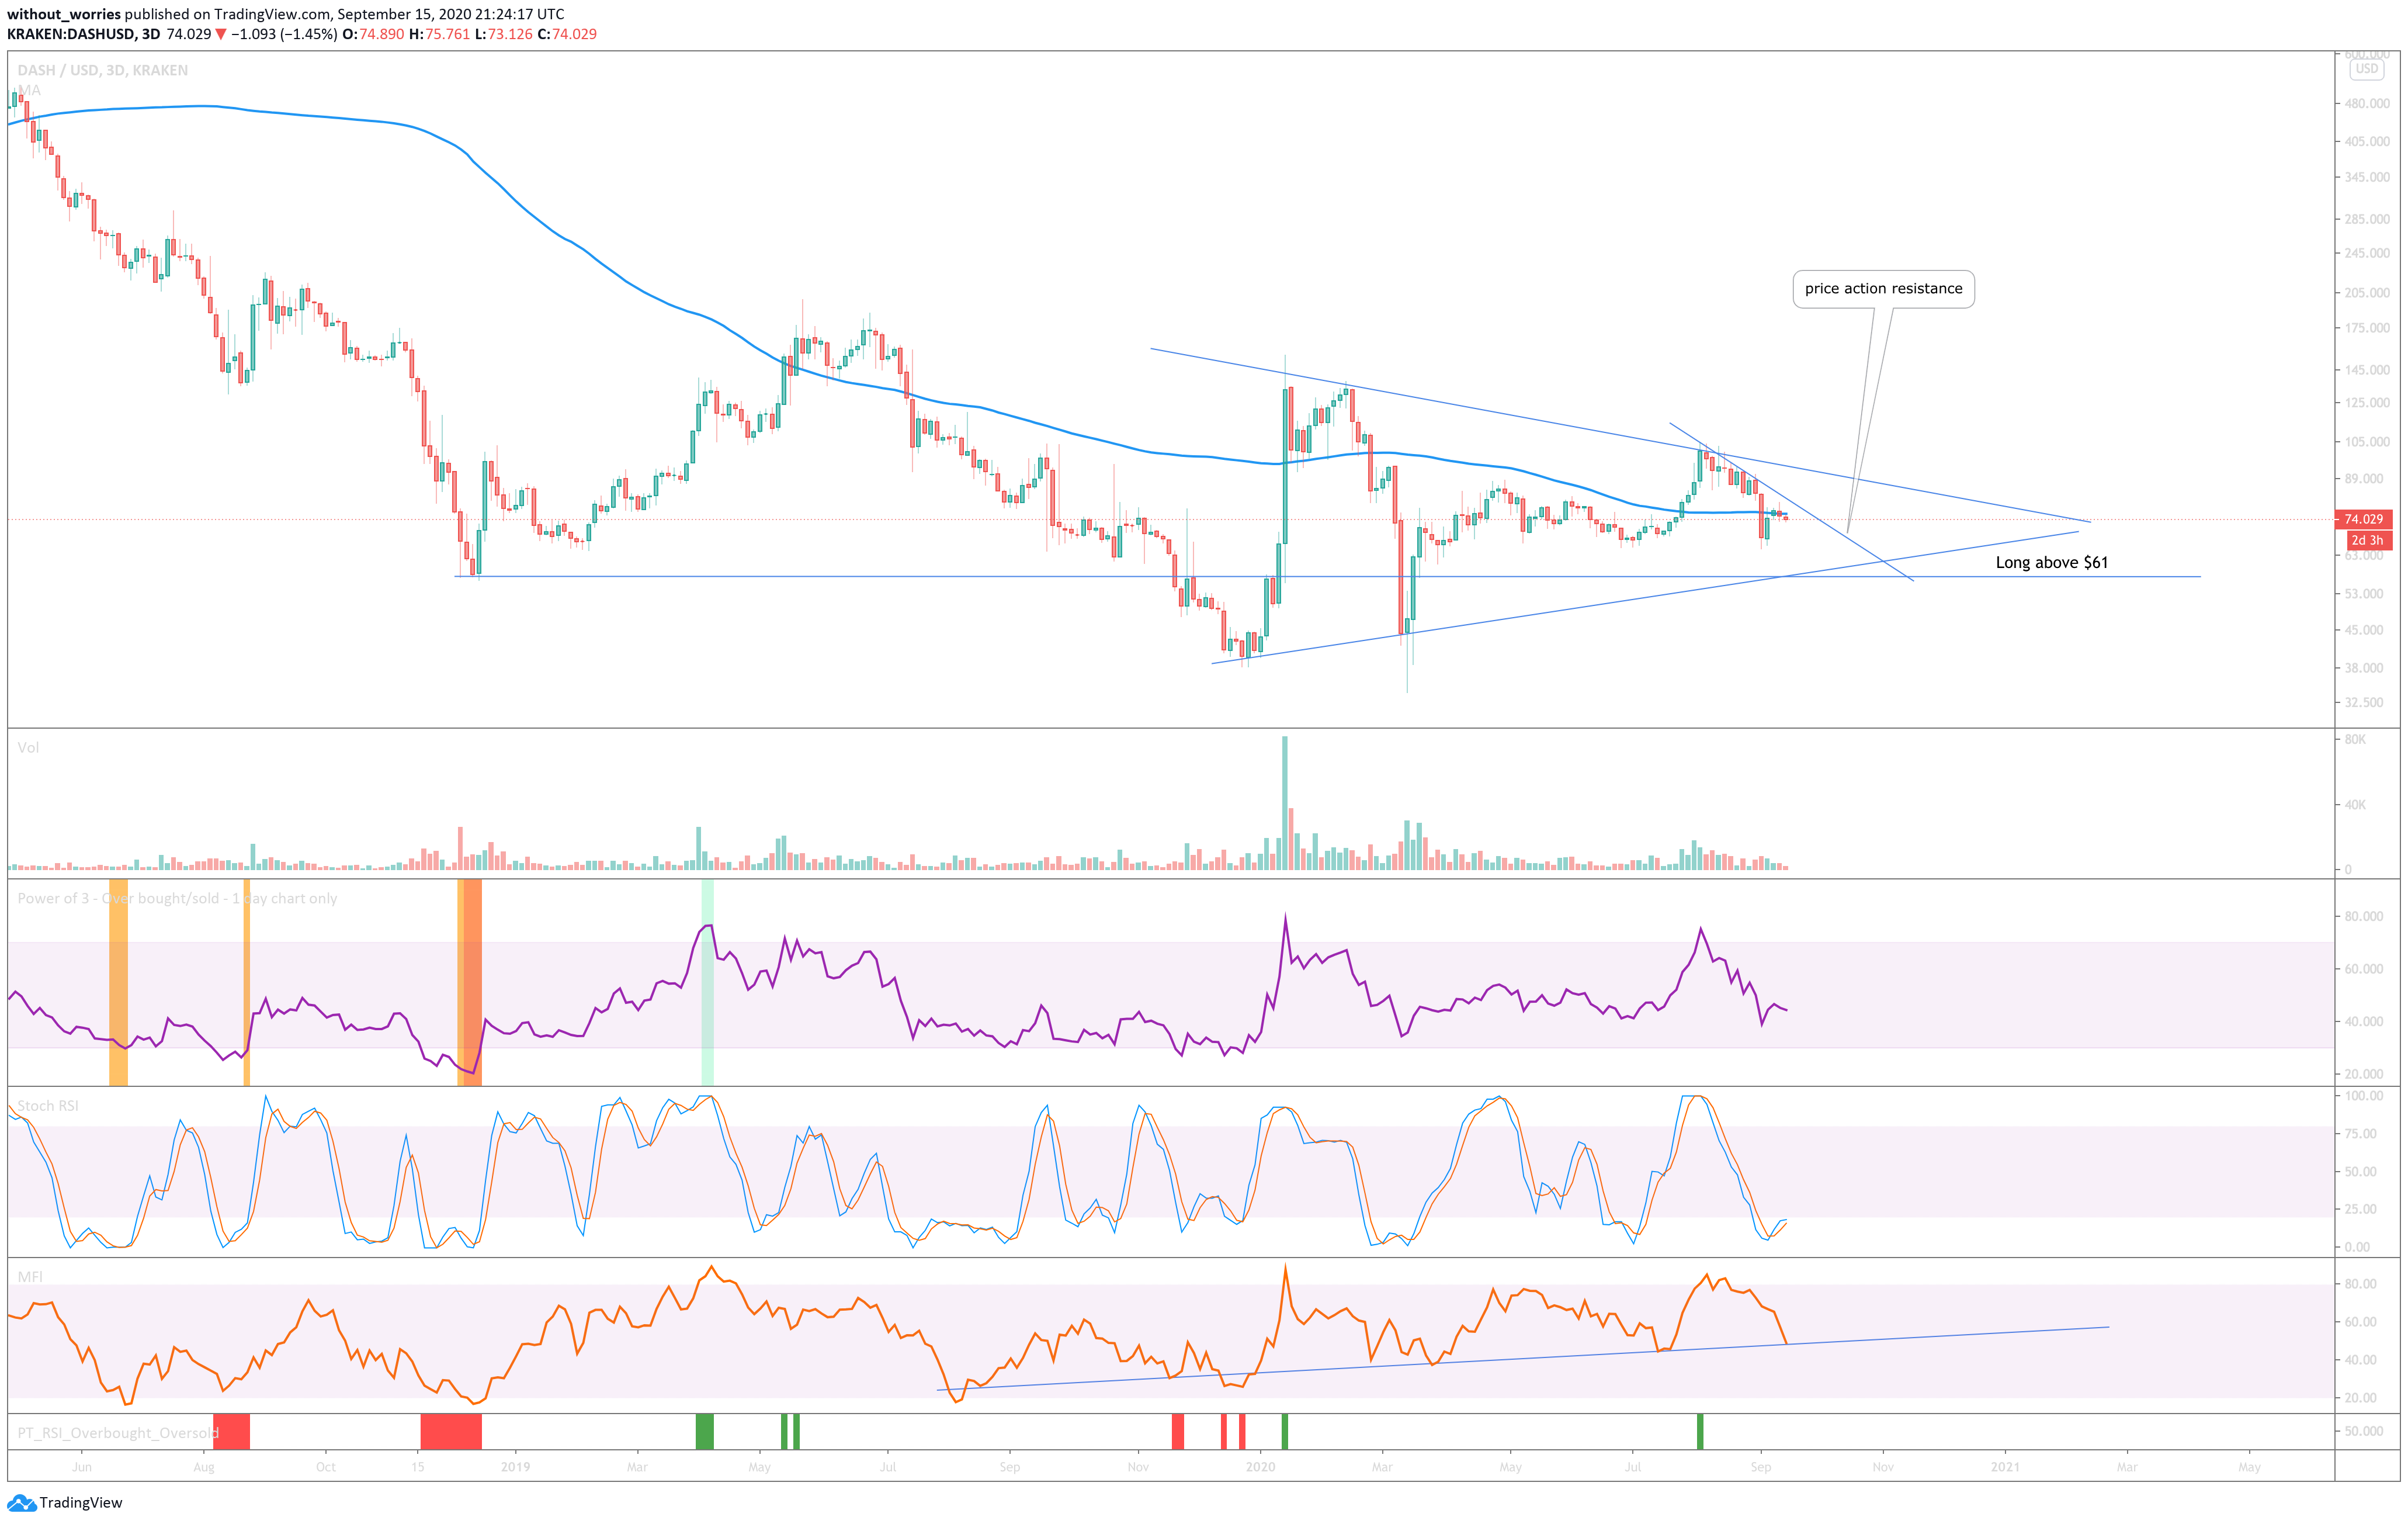
Task: Select the KRAKEN:DASHUSD, 3D symbol header
Action: [x=83, y=34]
